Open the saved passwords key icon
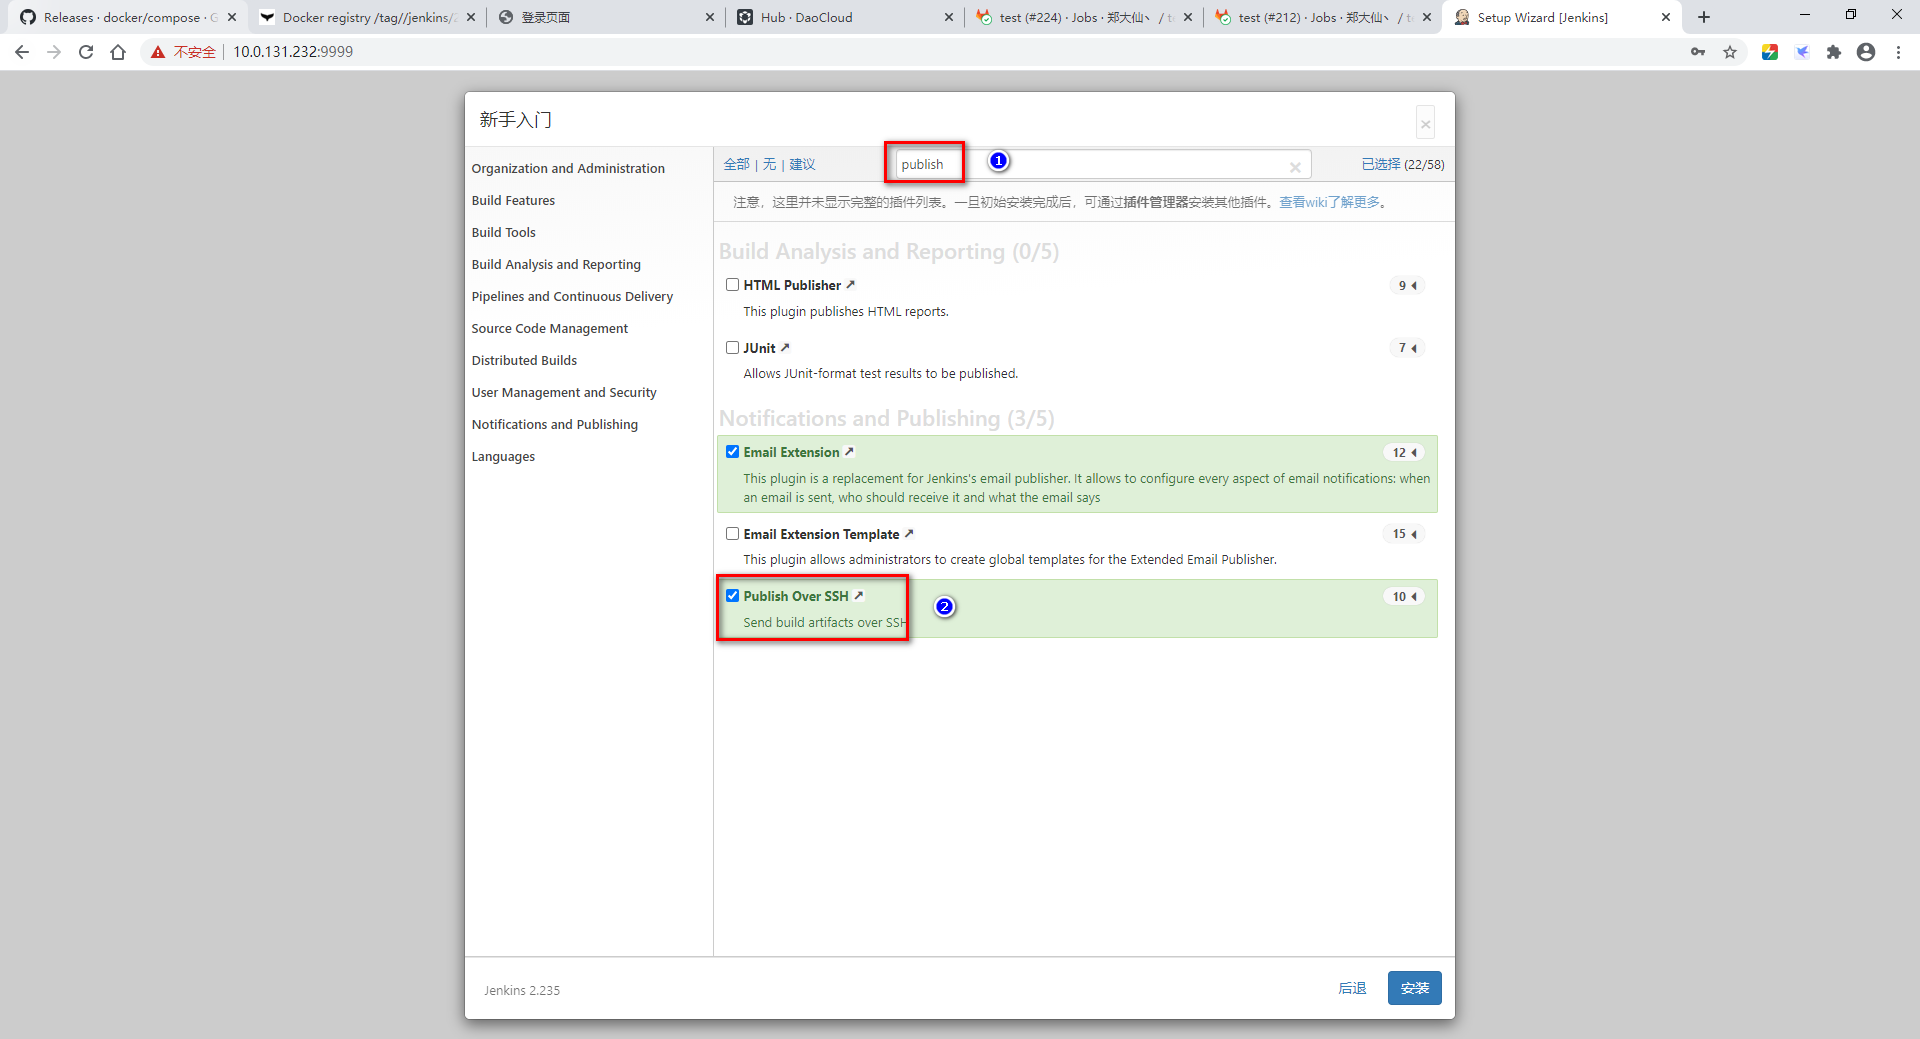This screenshot has width=1920, height=1039. click(1698, 52)
